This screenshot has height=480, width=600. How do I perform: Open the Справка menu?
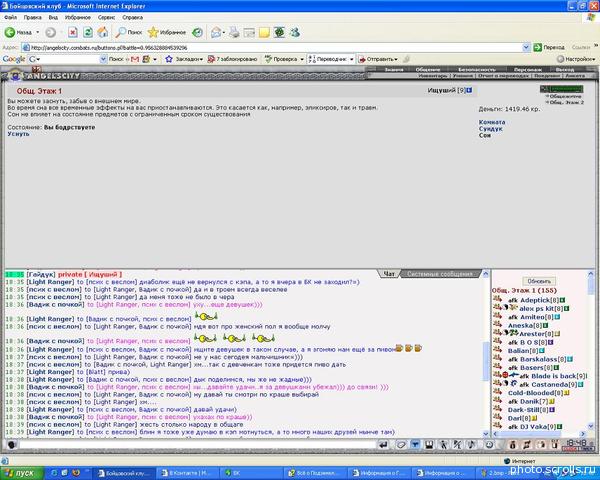coord(132,17)
